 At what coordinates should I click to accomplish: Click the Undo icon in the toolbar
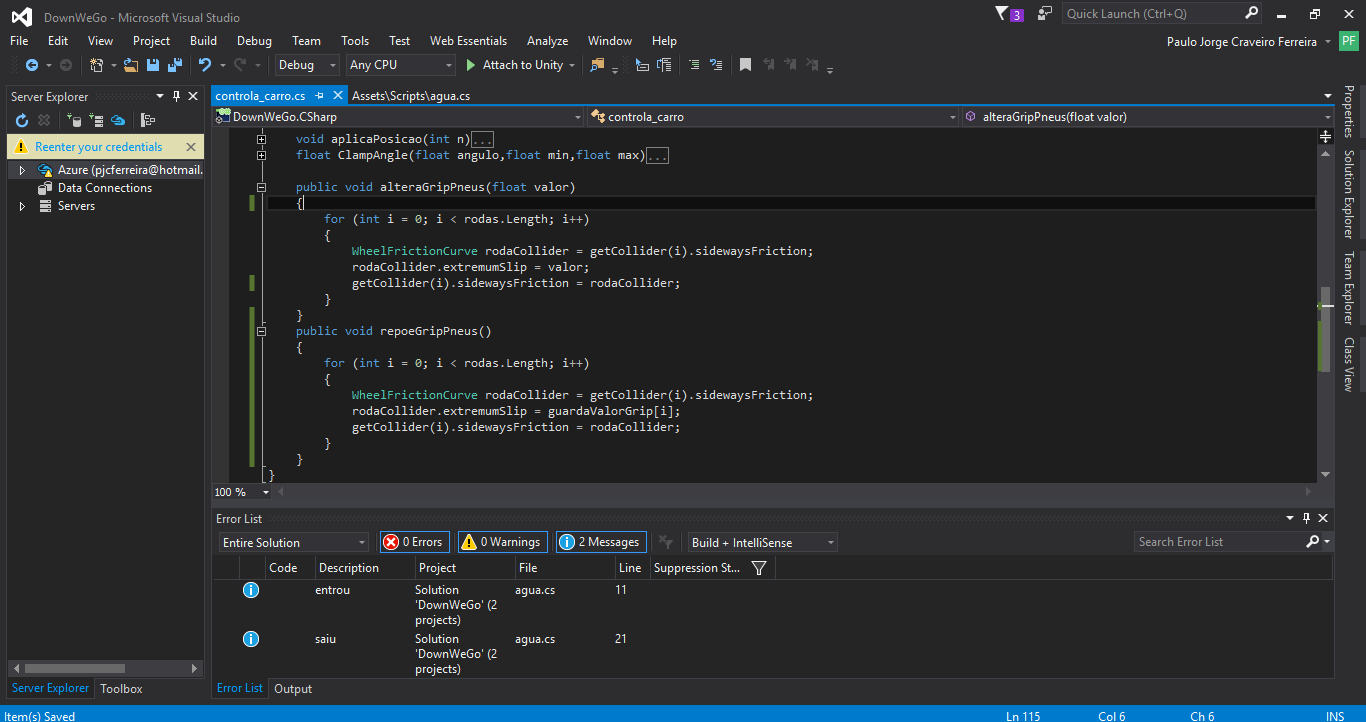pyautogui.click(x=206, y=64)
